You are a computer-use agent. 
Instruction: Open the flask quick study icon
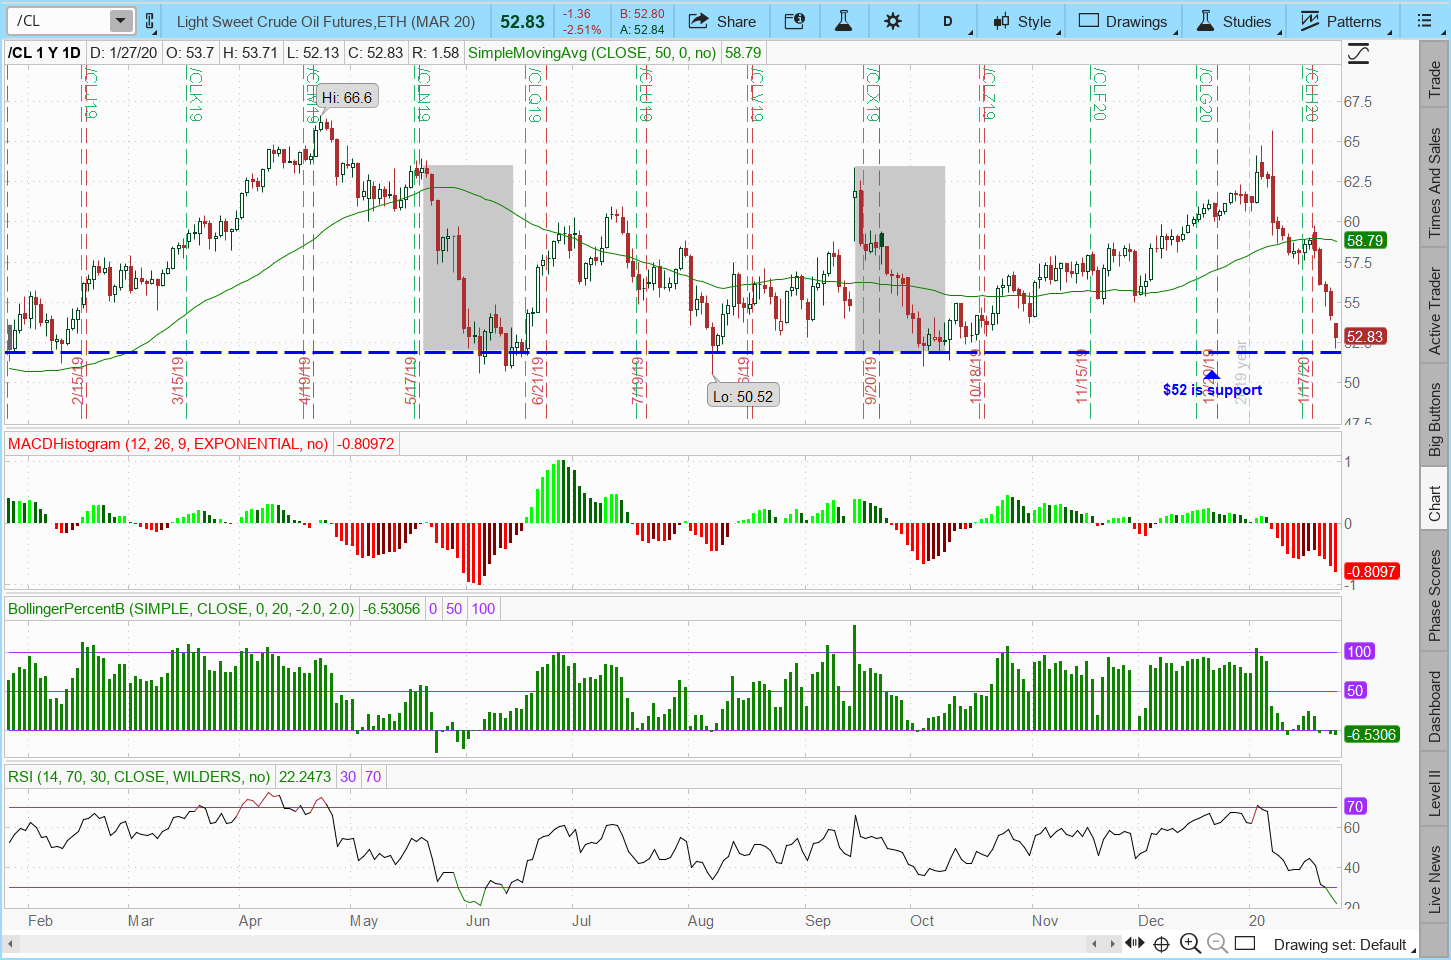tap(843, 21)
